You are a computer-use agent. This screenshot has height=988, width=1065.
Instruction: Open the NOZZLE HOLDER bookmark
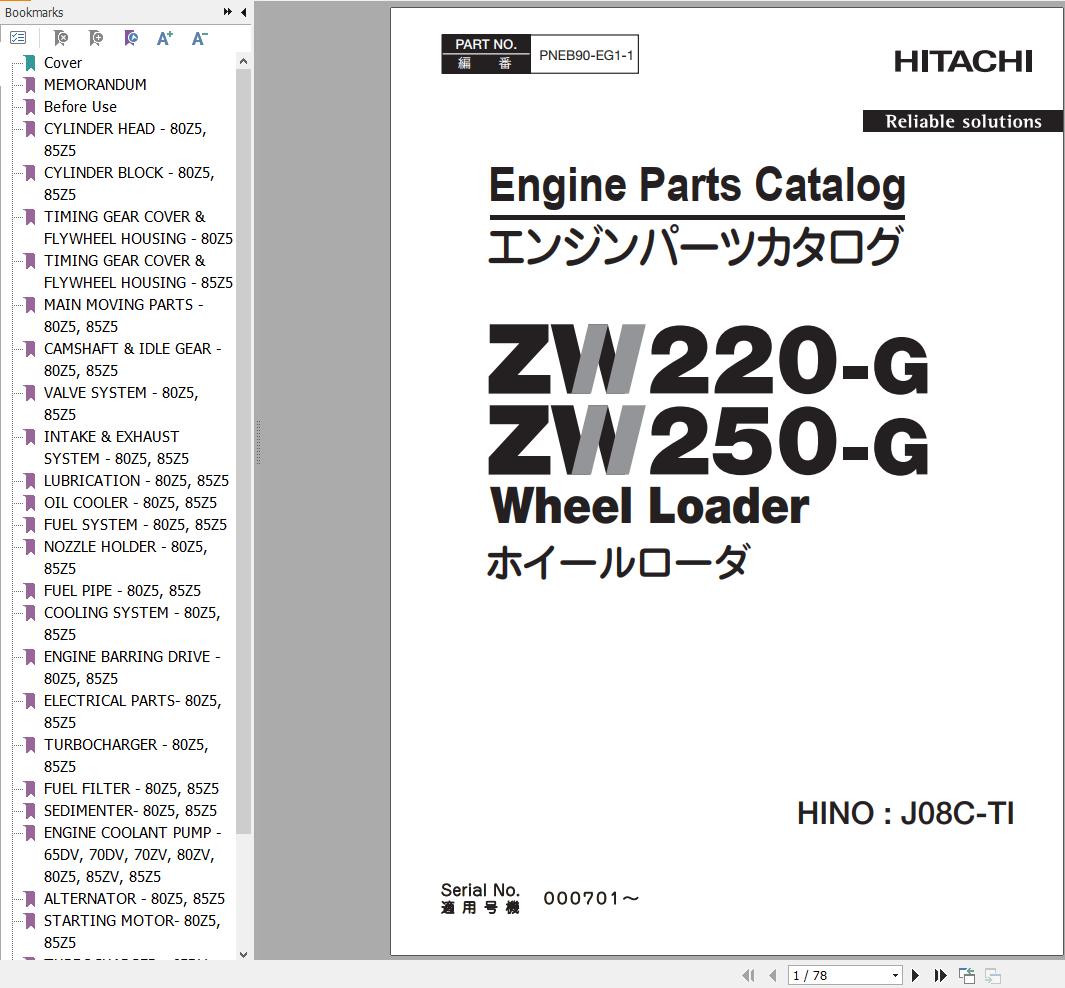tap(126, 557)
